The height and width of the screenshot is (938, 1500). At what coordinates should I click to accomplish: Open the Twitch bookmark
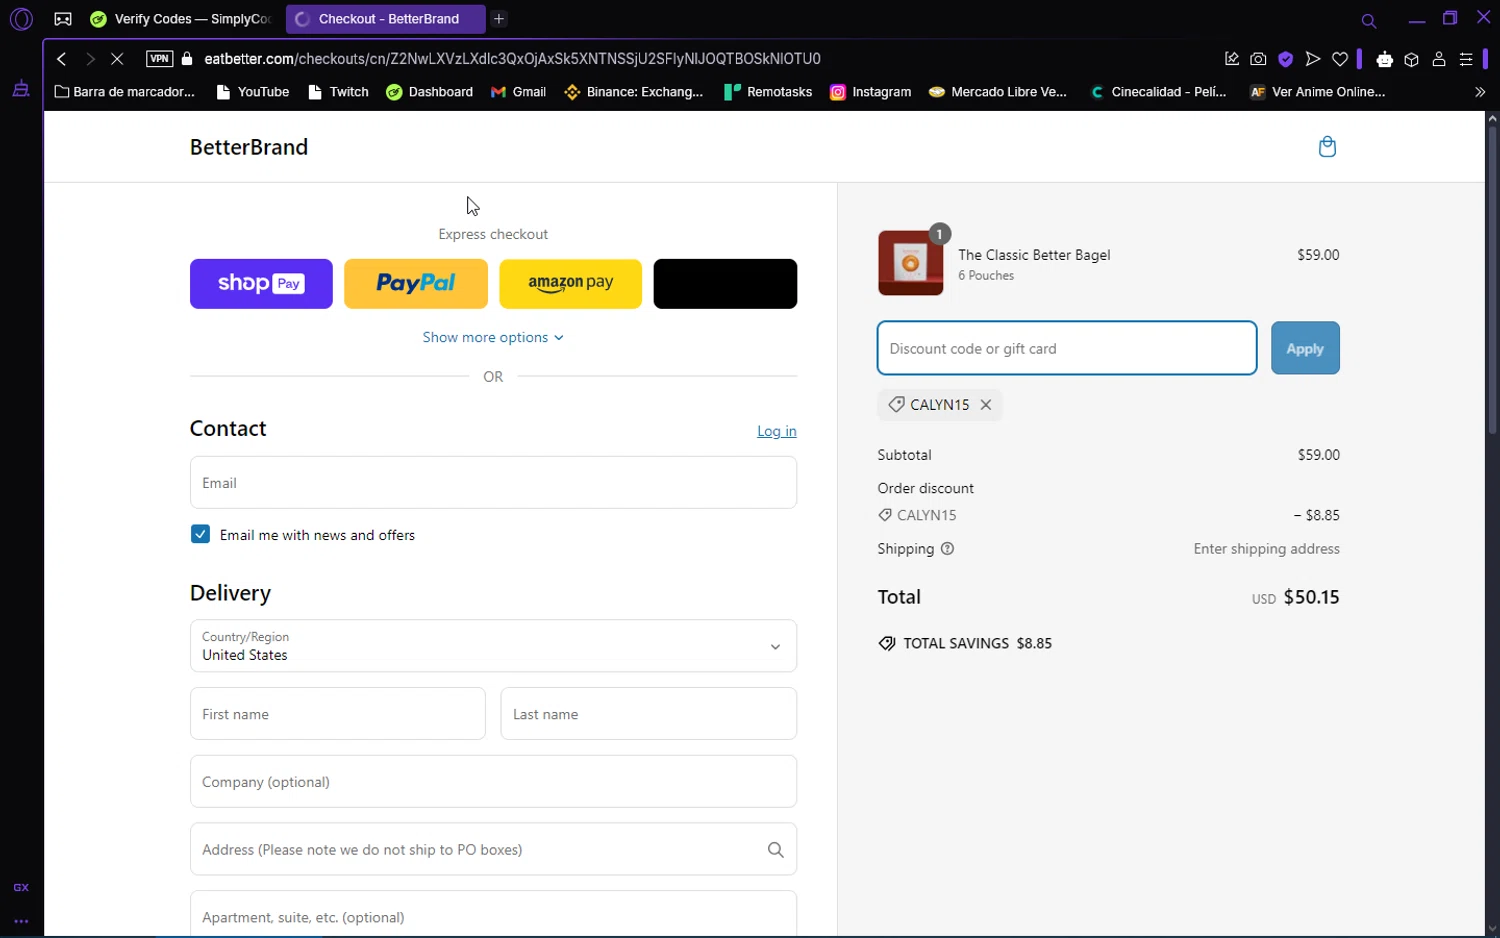(339, 92)
